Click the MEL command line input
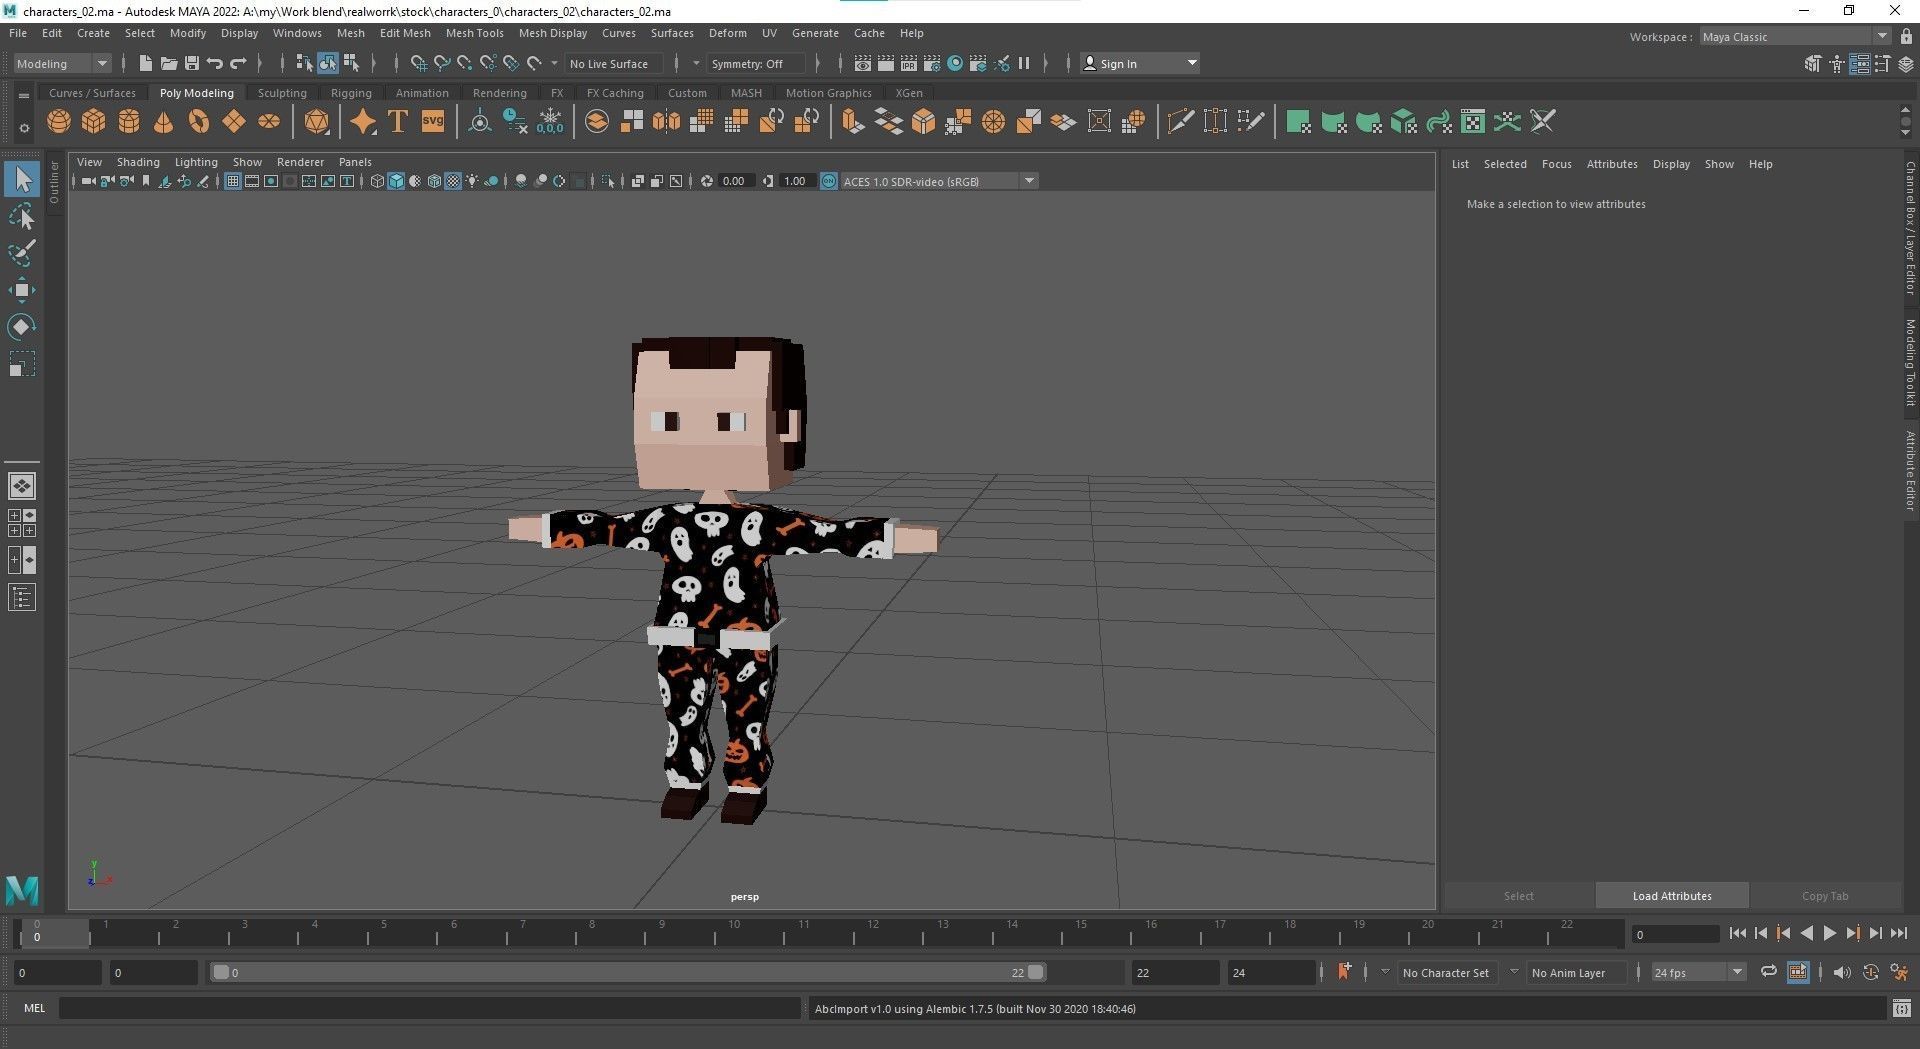 point(431,1008)
